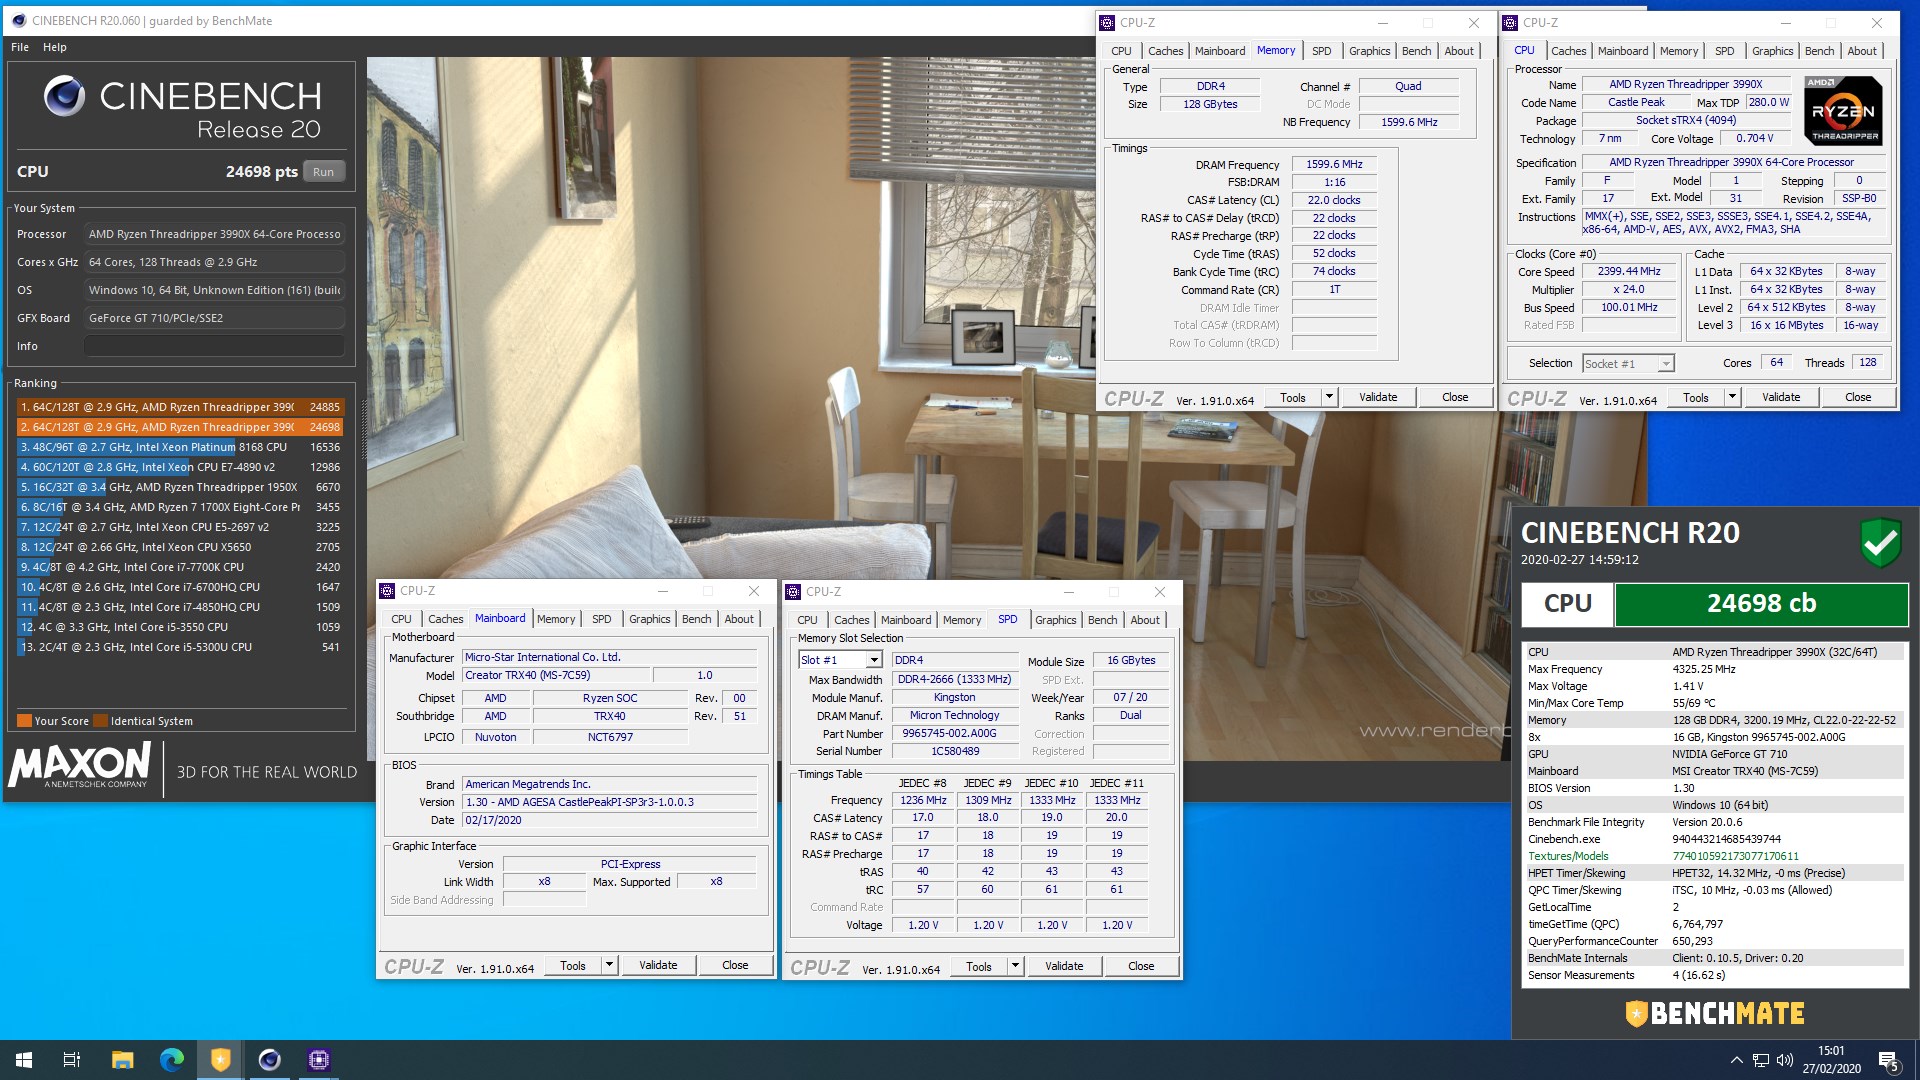Click the network tray icon
This screenshot has height=1080, width=1920.
pyautogui.click(x=1761, y=1060)
